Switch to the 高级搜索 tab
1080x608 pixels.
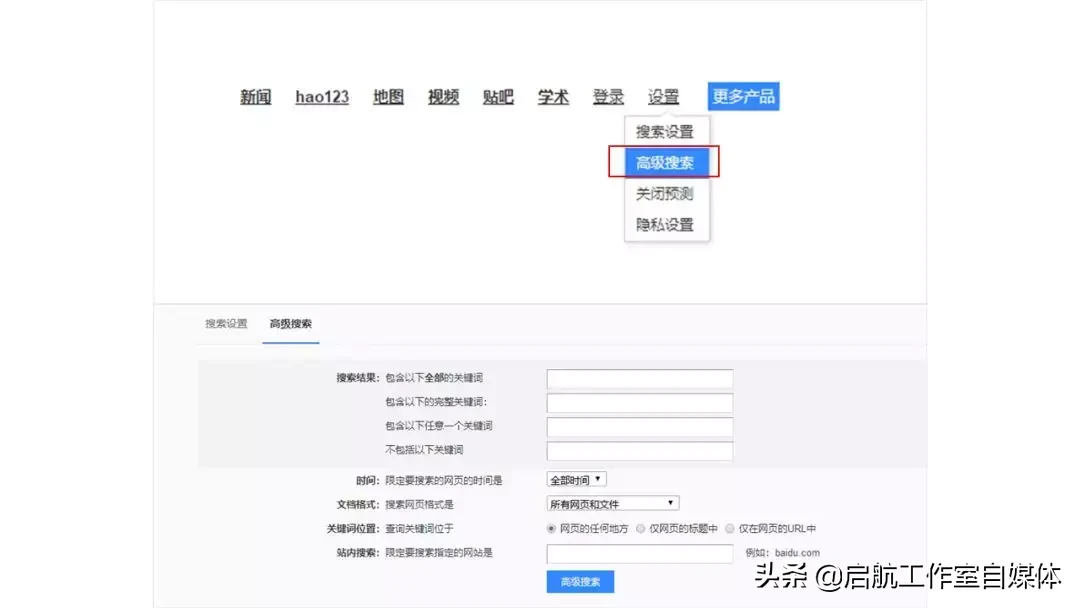click(x=290, y=324)
